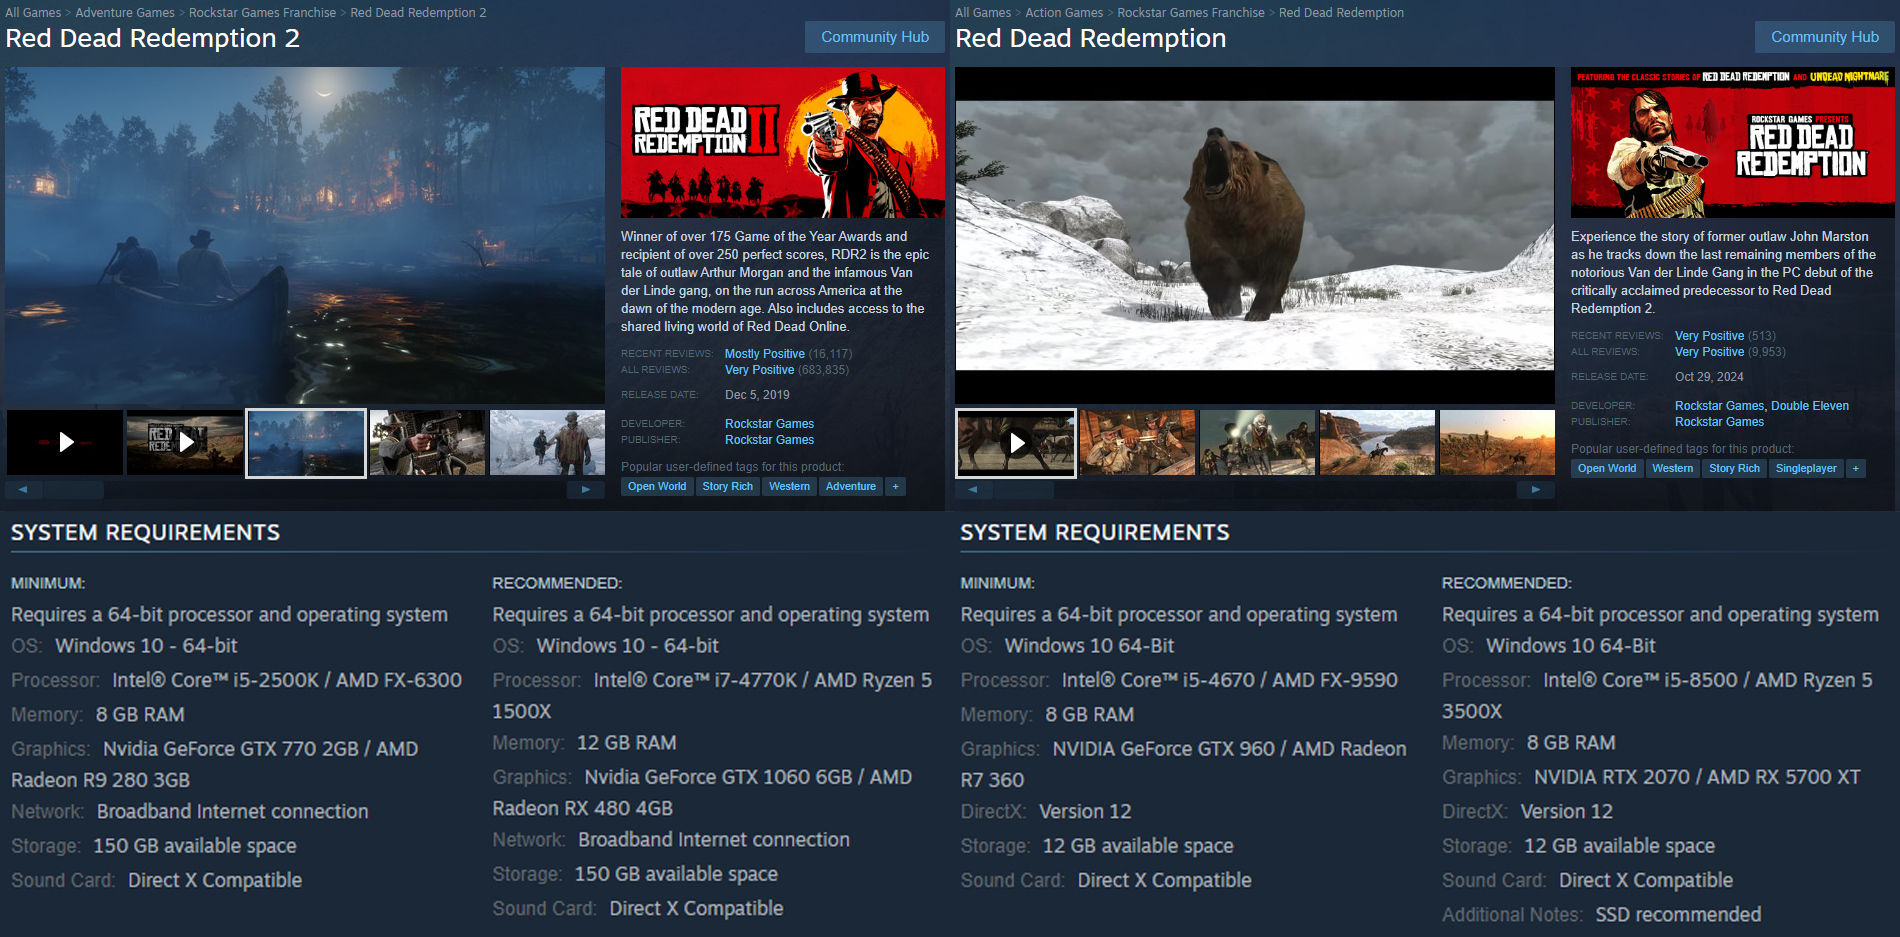Click All Games breadcrumb on RDR2 page
1900x937 pixels.
pos(33,13)
